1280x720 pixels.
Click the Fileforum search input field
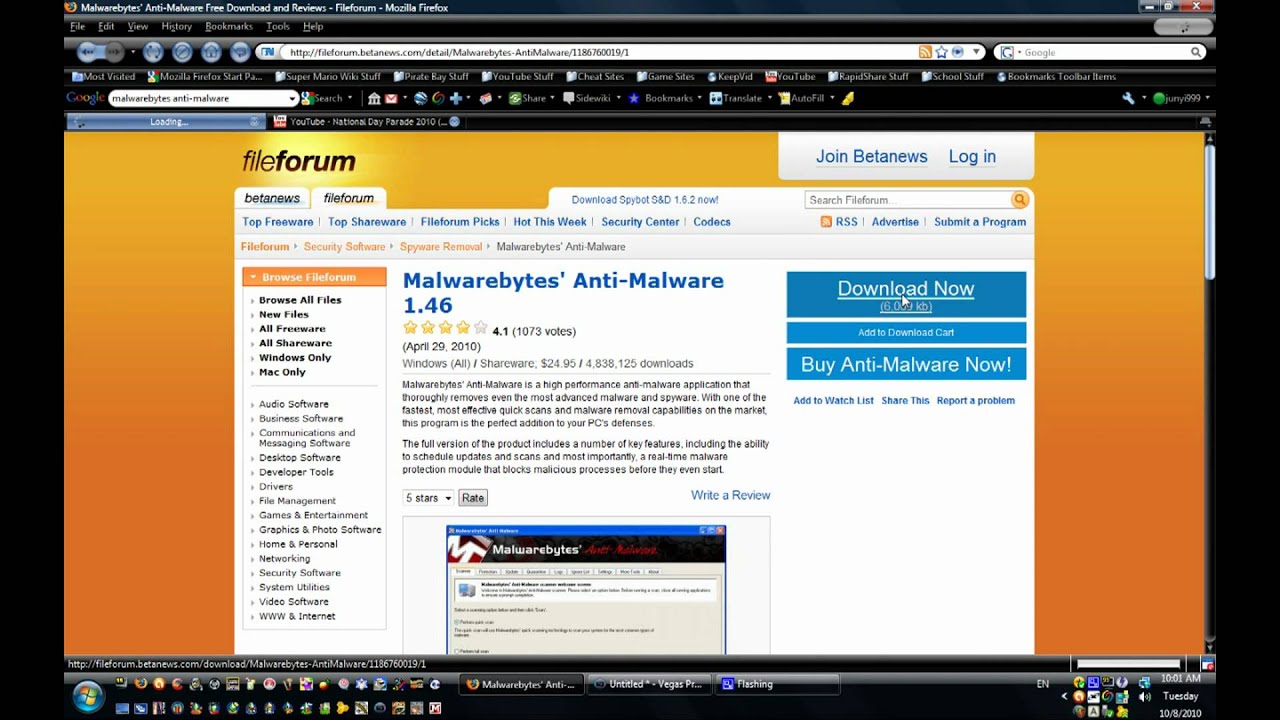(908, 200)
